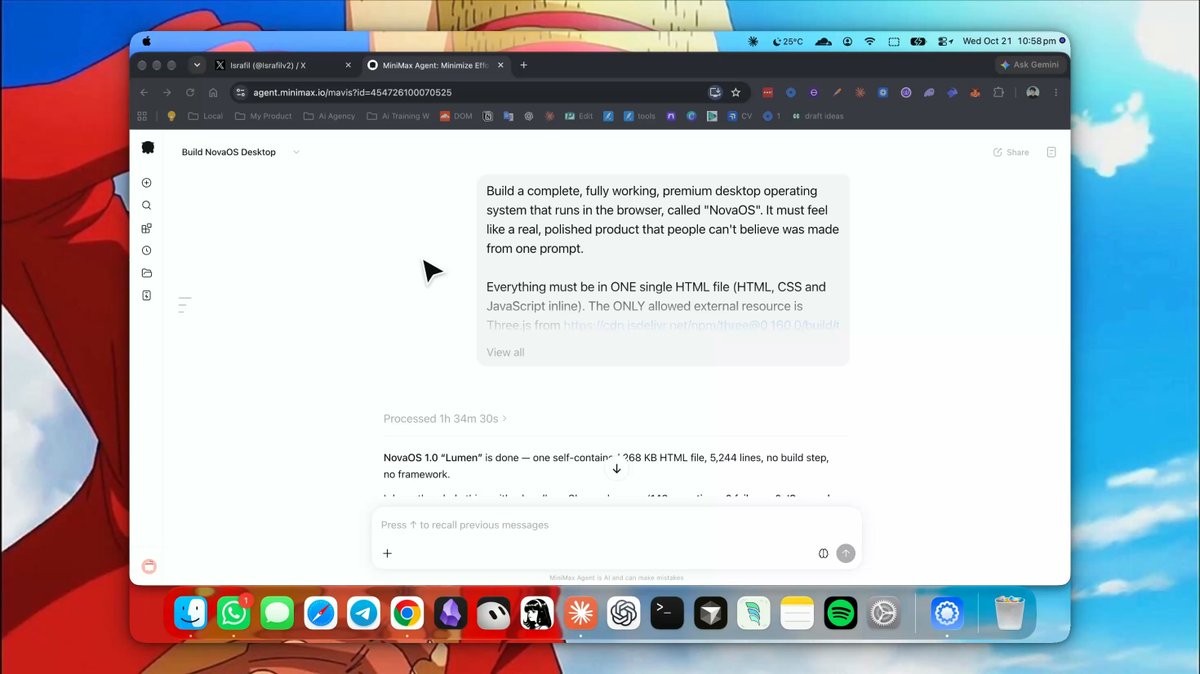
Task: Bookmark this page with the star icon
Action: (x=736, y=92)
